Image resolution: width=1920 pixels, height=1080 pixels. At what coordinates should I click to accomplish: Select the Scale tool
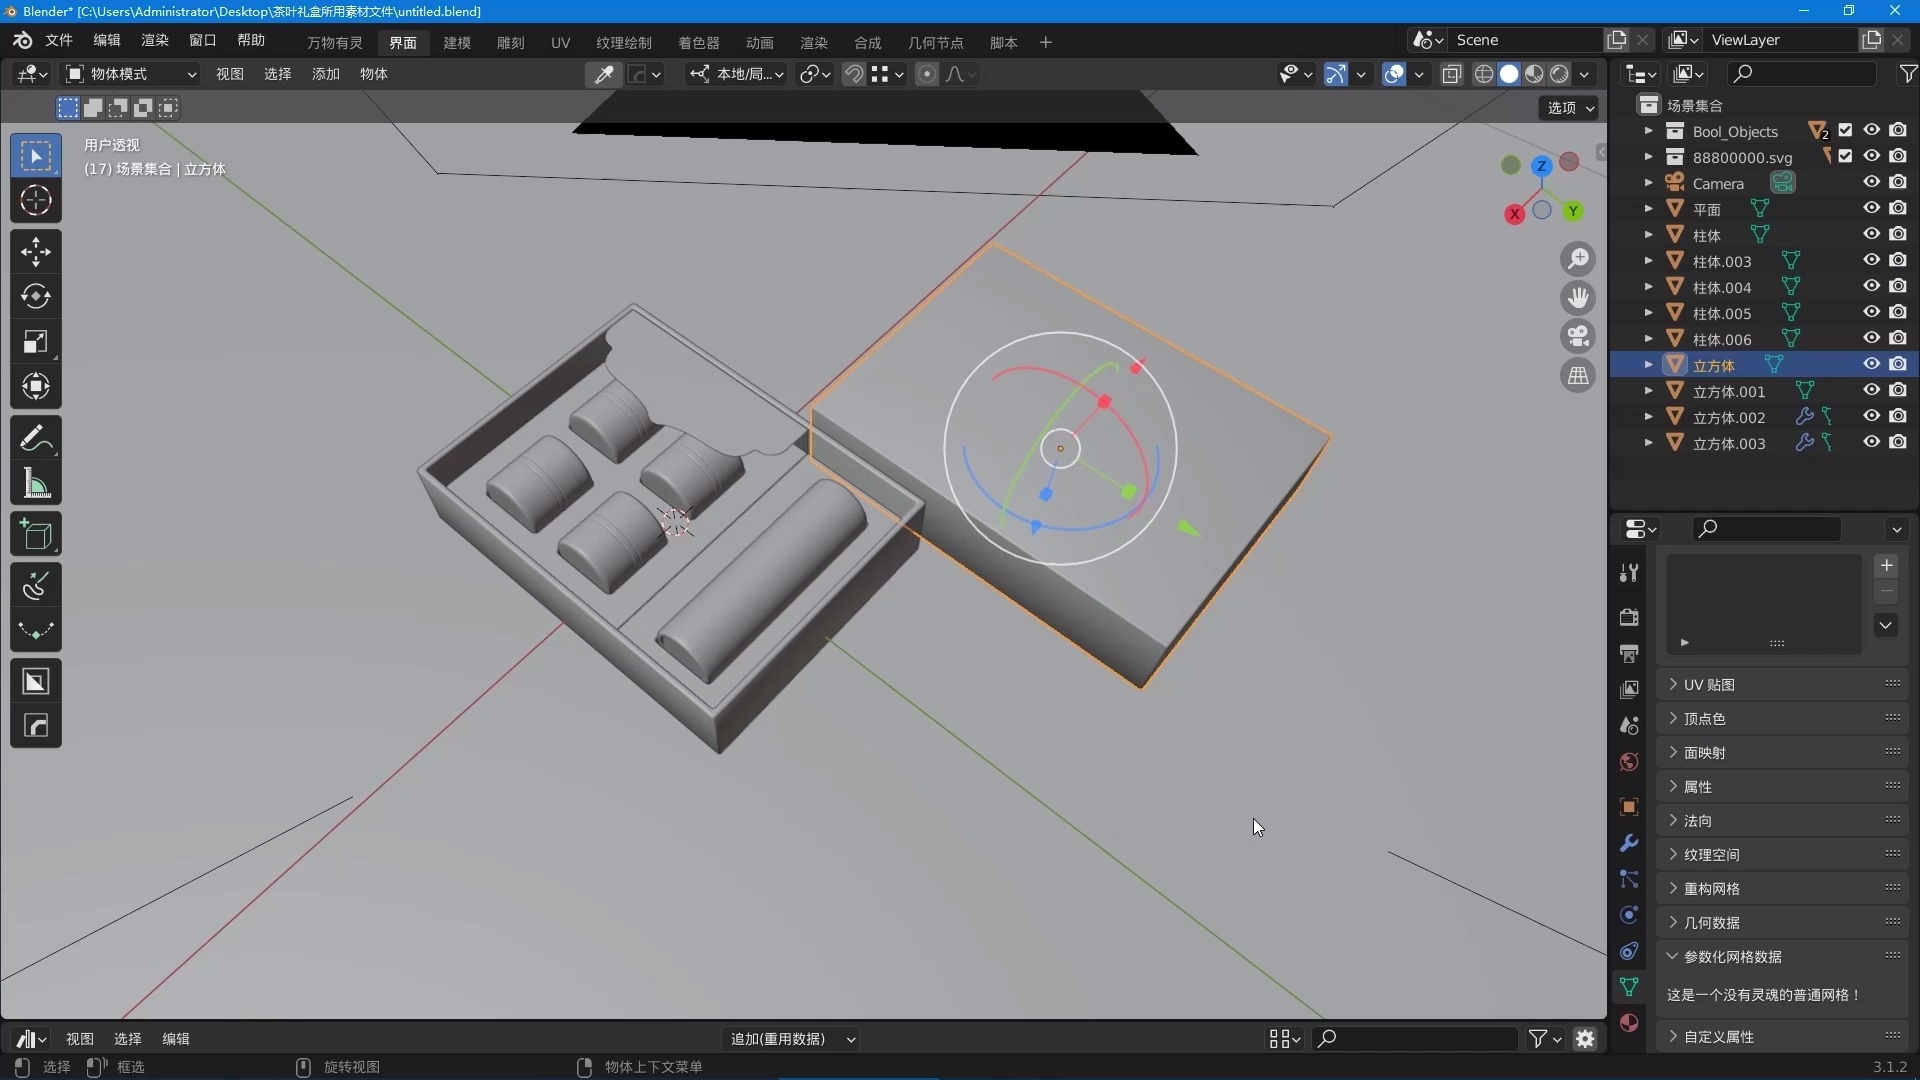36,341
